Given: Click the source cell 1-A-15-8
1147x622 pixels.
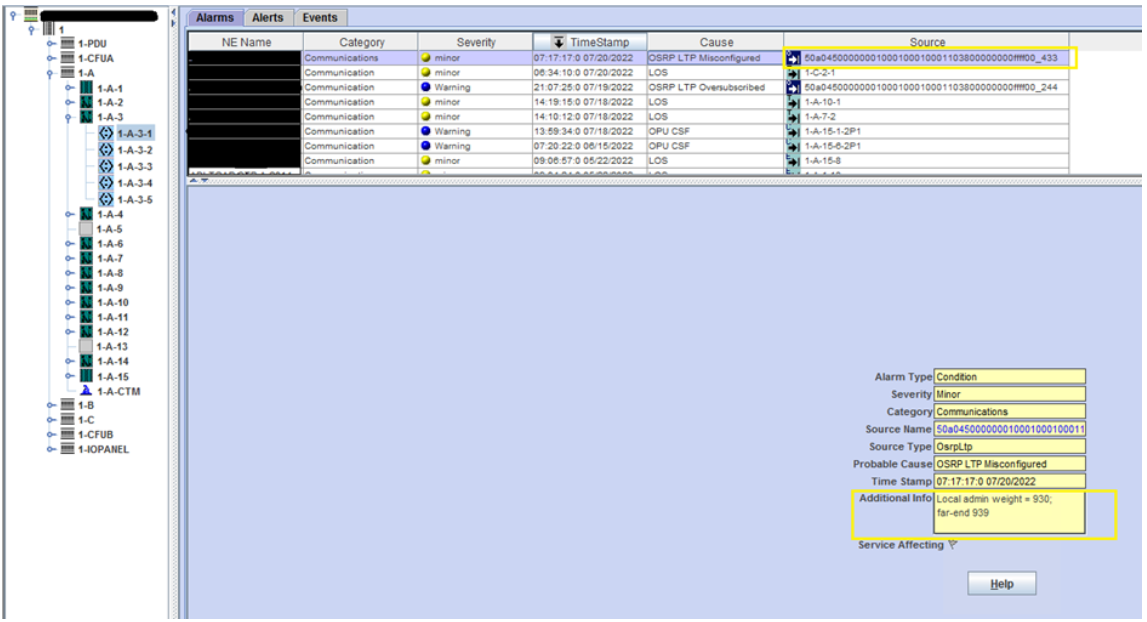Looking at the screenshot, I should [x=927, y=160].
